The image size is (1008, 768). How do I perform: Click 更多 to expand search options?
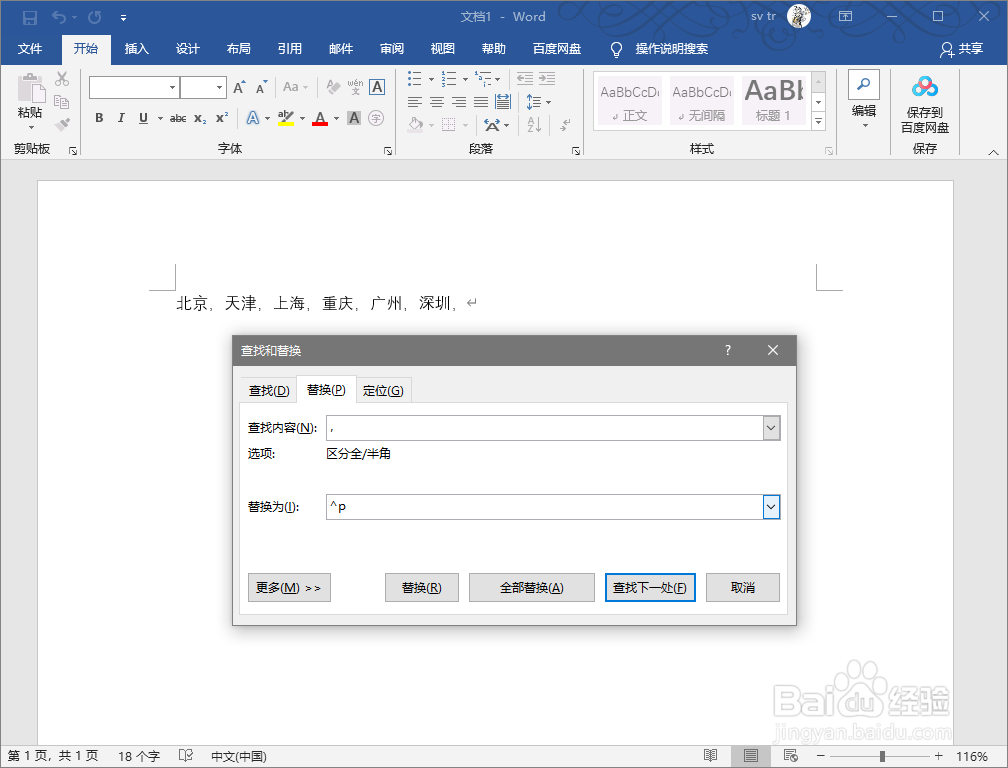(289, 587)
